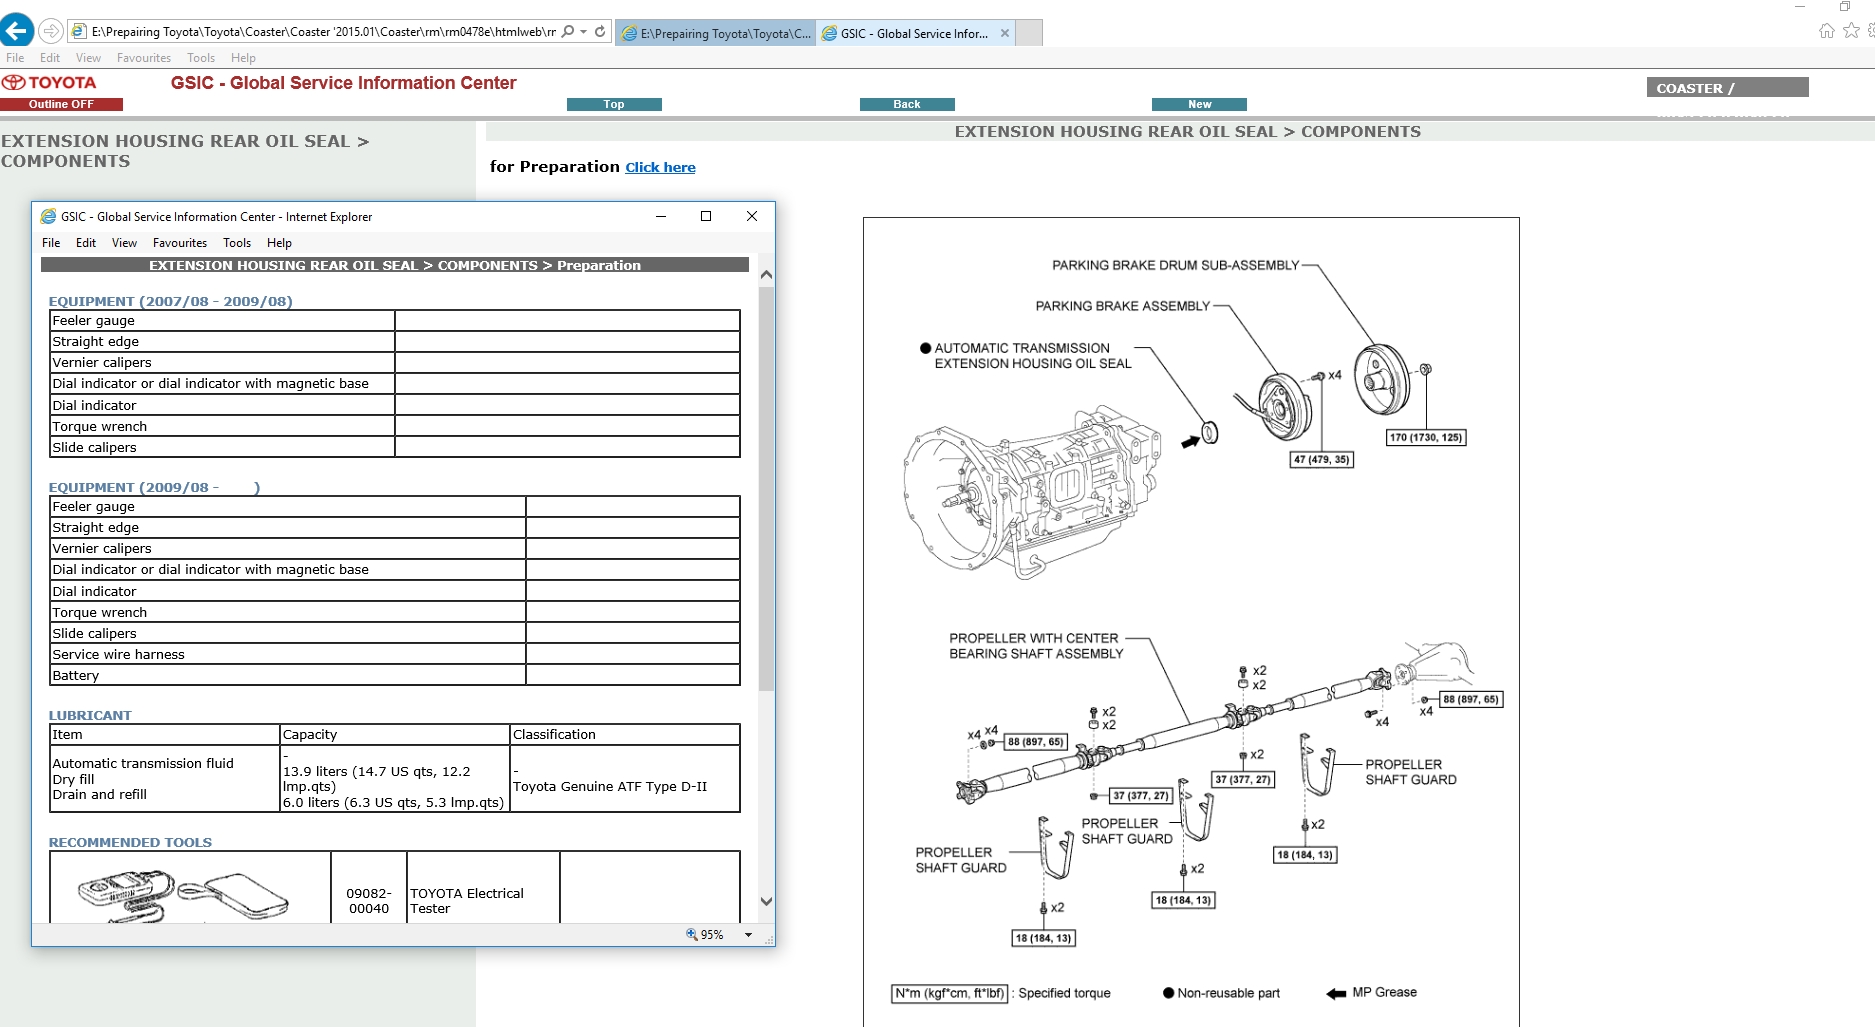The image size is (1875, 1027).
Task: Minimize the Preparation popup window
Action: click(x=661, y=216)
